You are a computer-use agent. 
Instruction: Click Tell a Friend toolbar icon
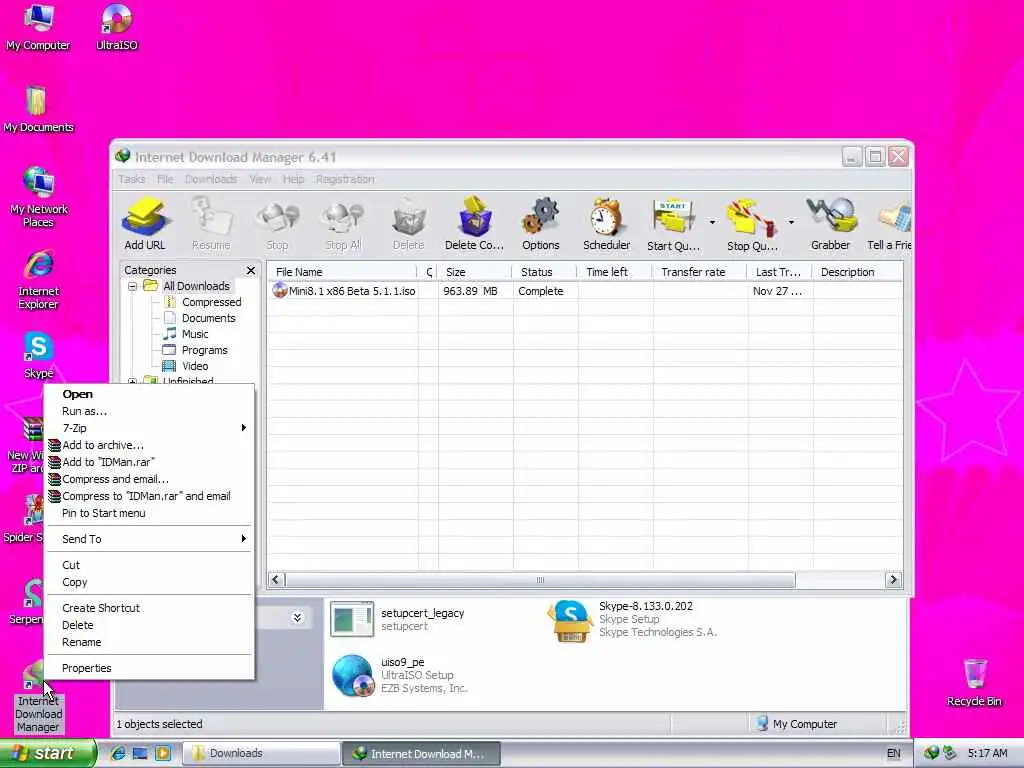click(x=890, y=224)
